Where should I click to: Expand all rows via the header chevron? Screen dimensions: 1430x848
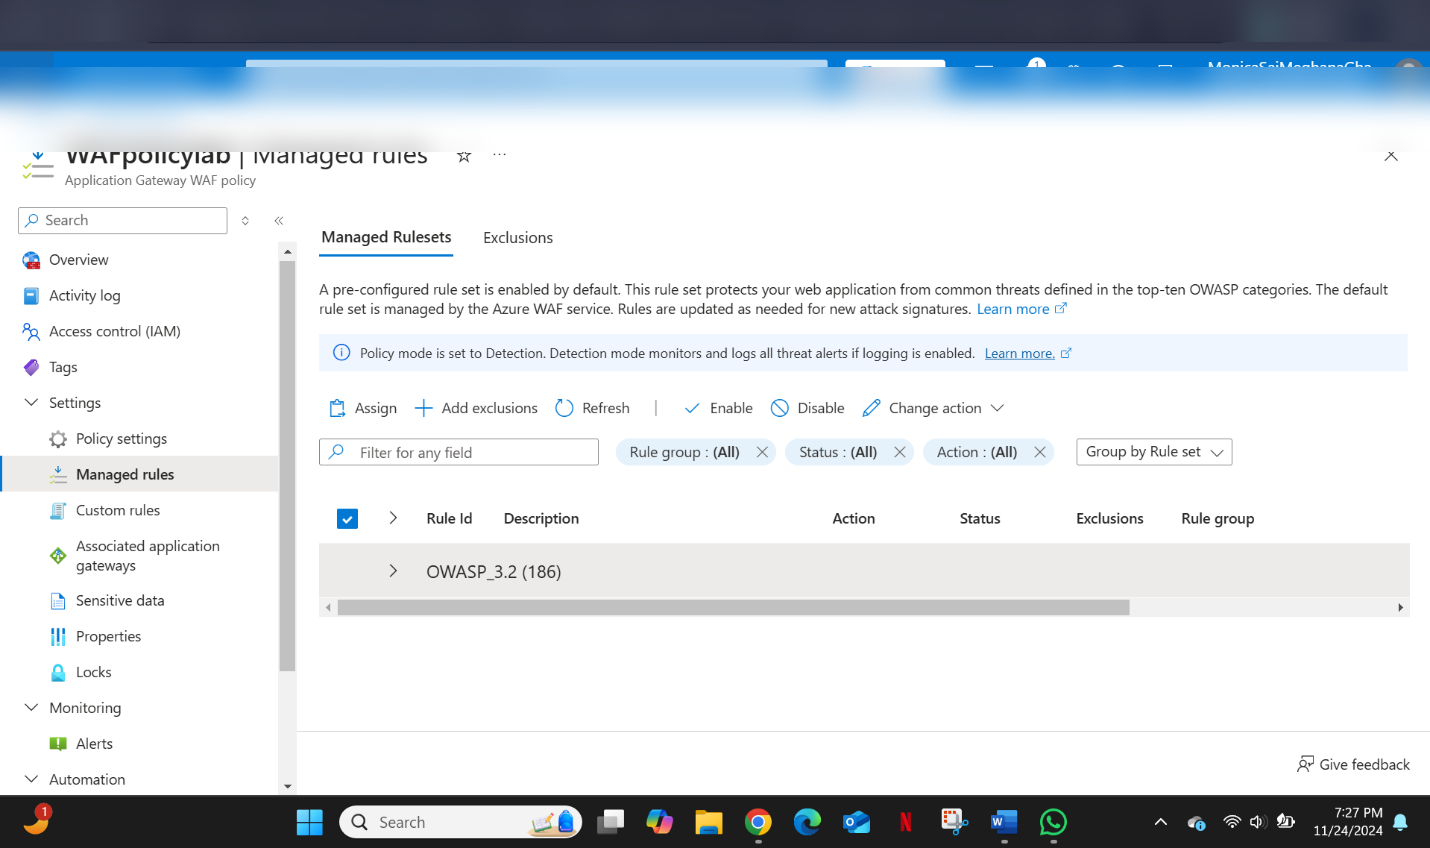(x=393, y=518)
